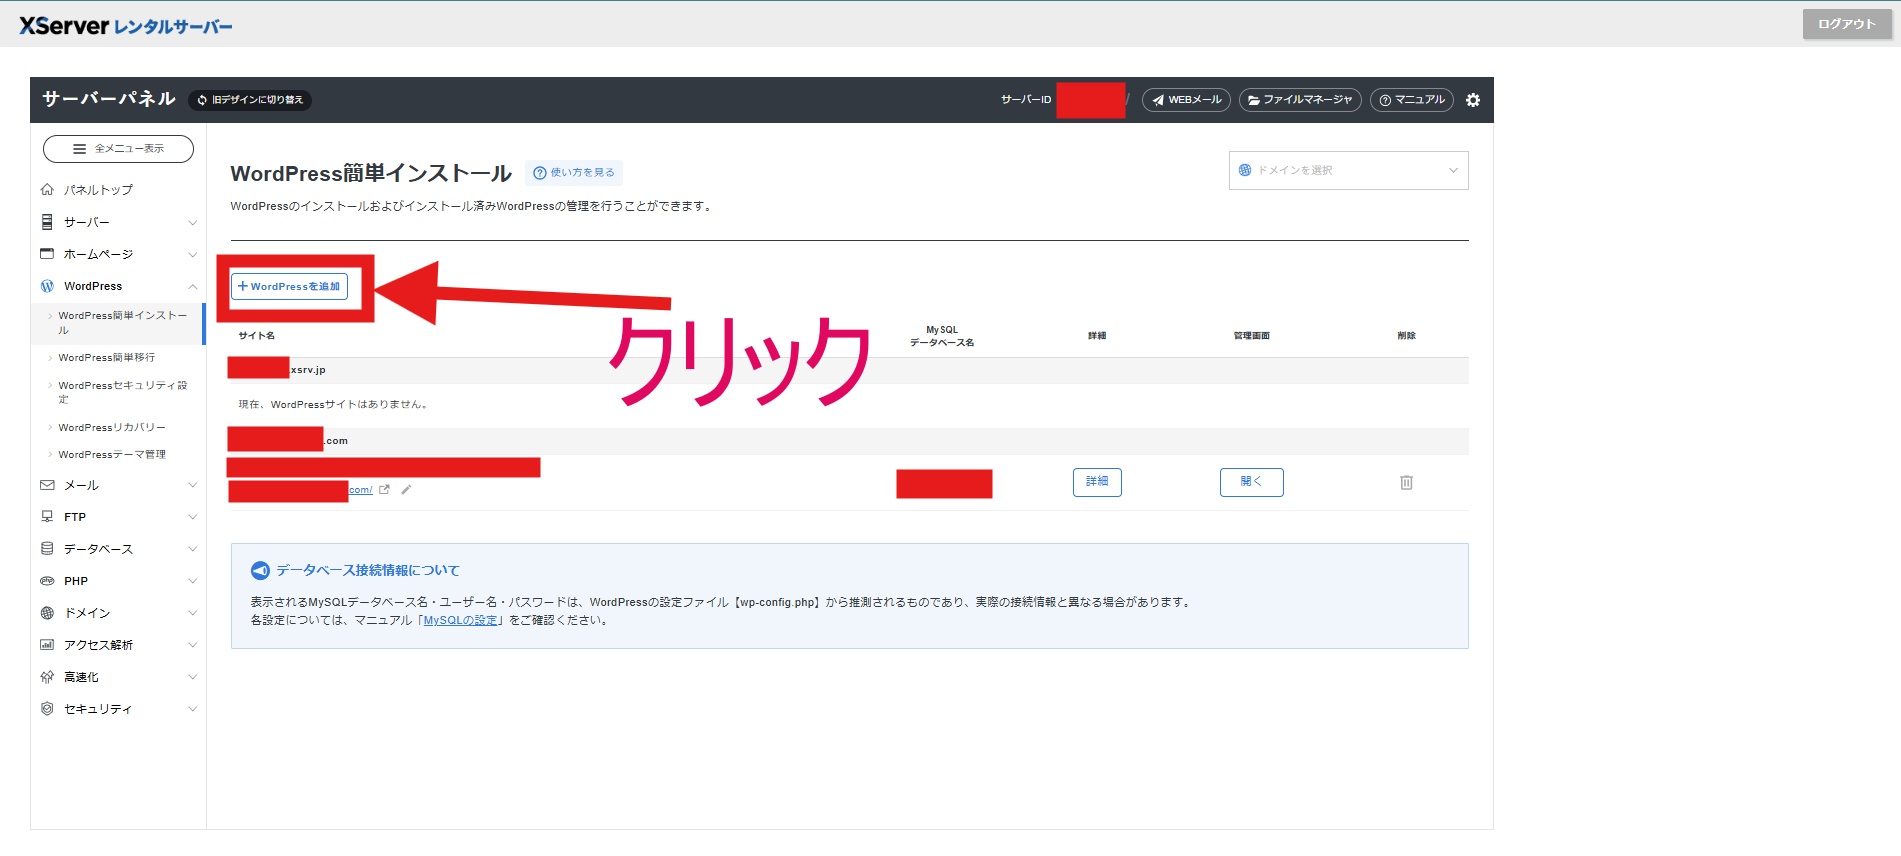Click the WordPress logo icon in sidebar
Viewport: 1901px width, 856px height.
47,286
